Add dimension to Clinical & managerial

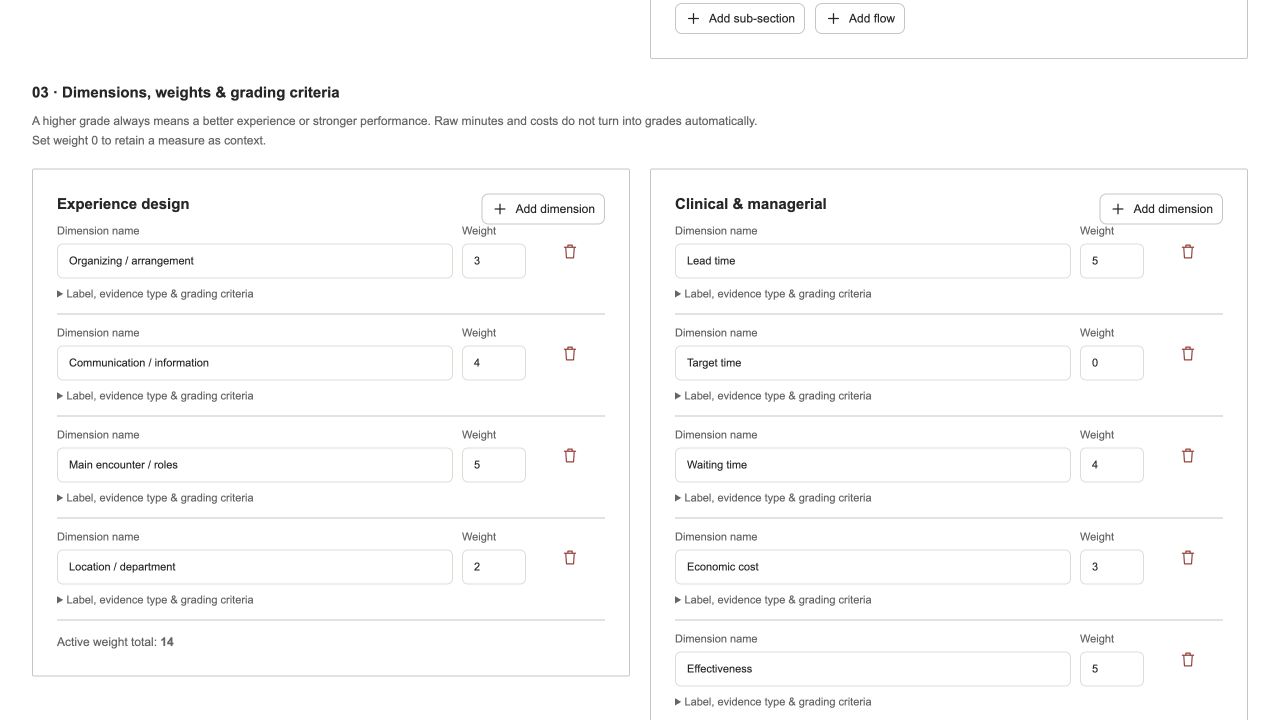[1161, 209]
